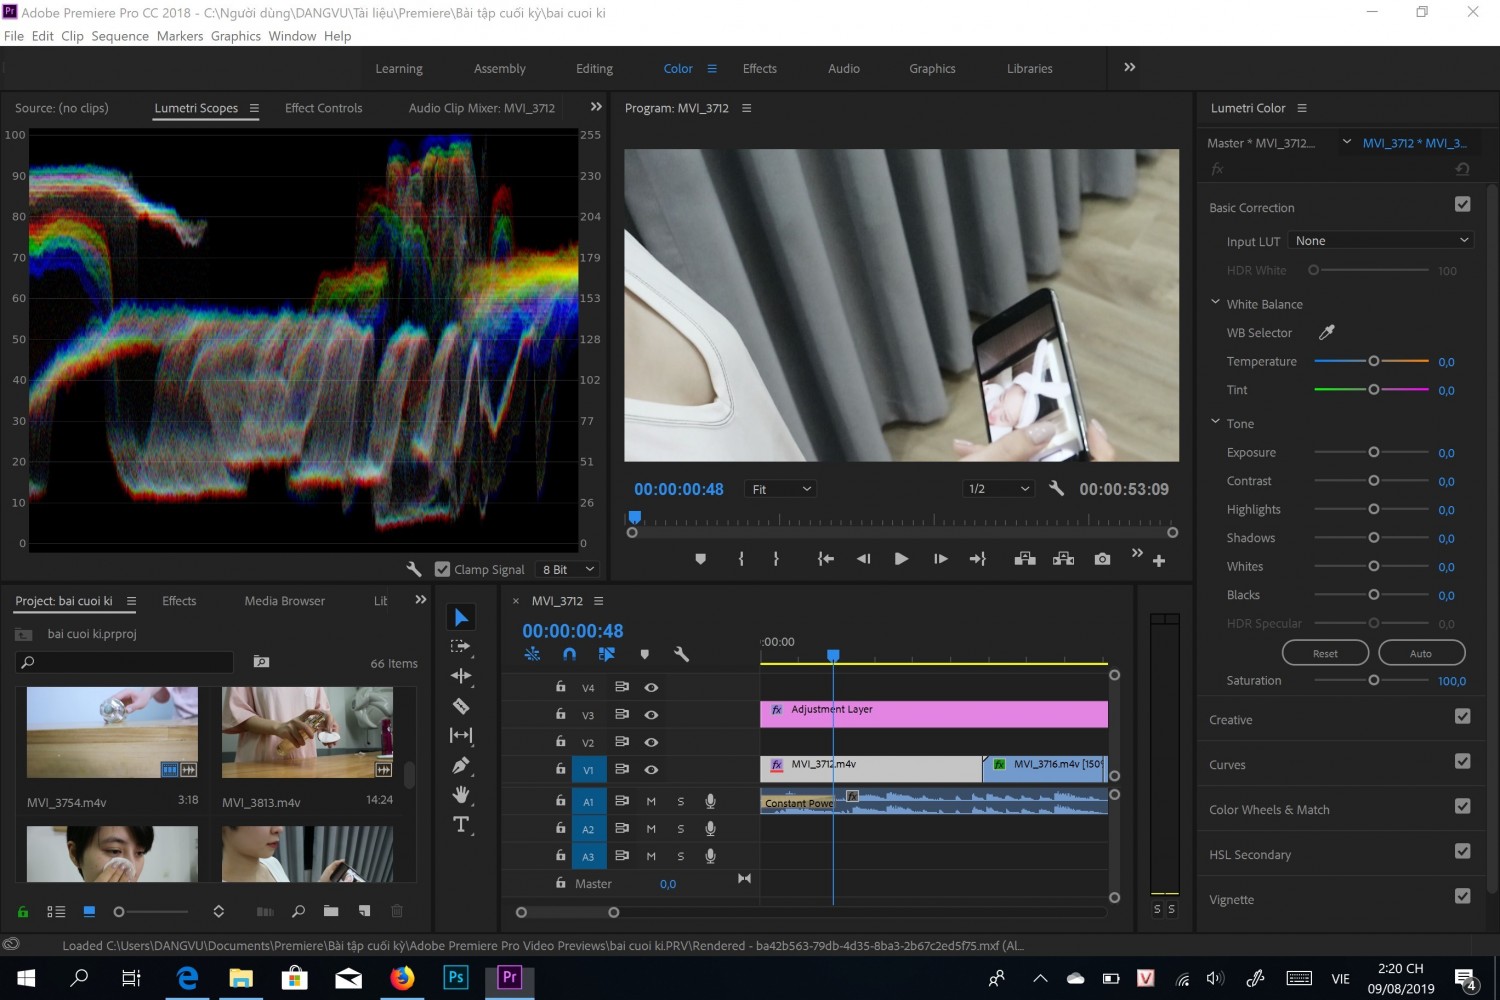
Task: Switch to the Media Browser tab
Action: point(284,601)
